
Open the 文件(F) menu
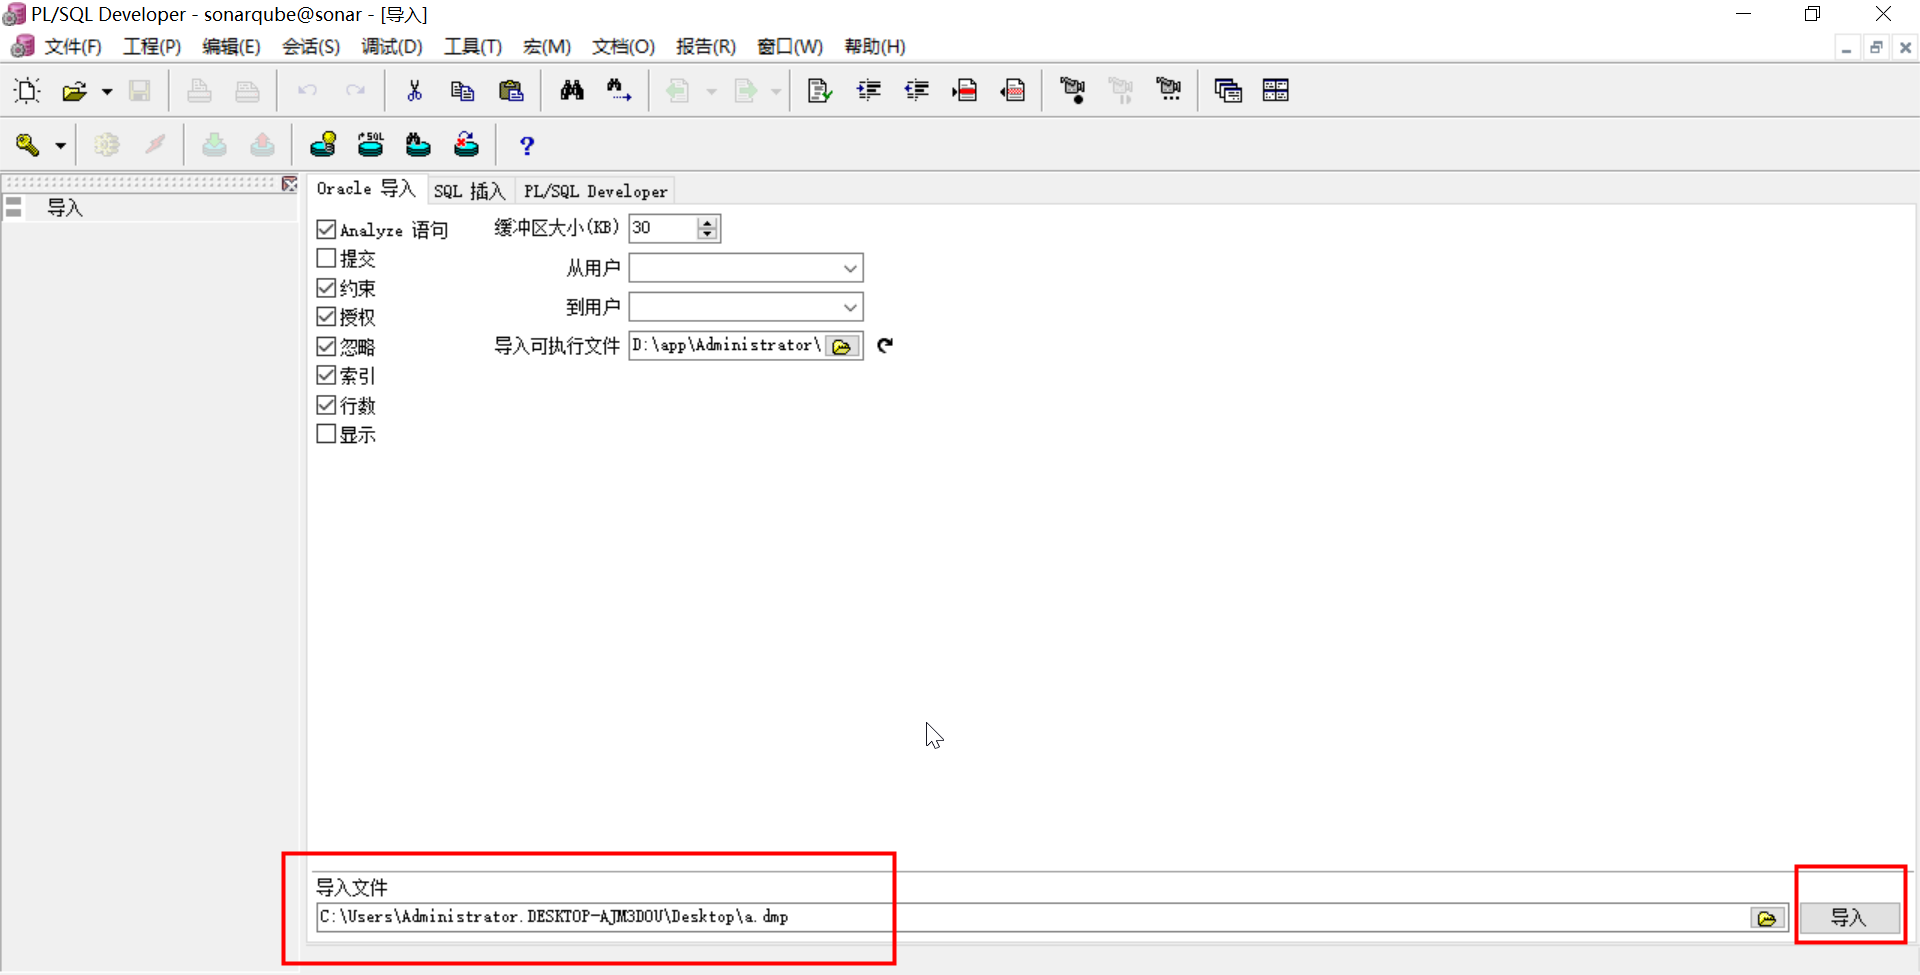pyautogui.click(x=73, y=47)
